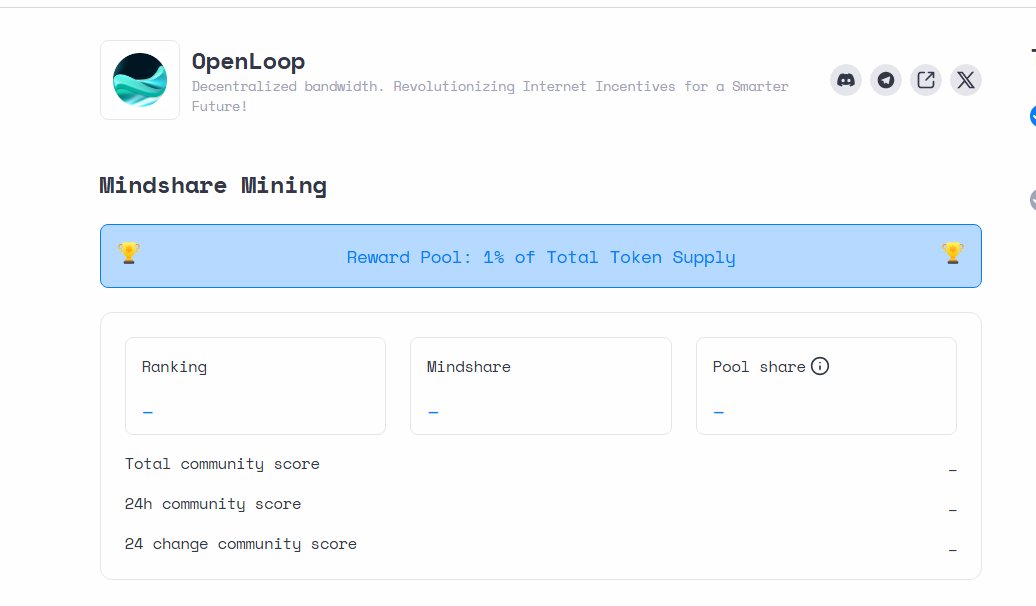Select the Ranking stat card
The width and height of the screenshot is (1036, 606).
[x=255, y=385]
